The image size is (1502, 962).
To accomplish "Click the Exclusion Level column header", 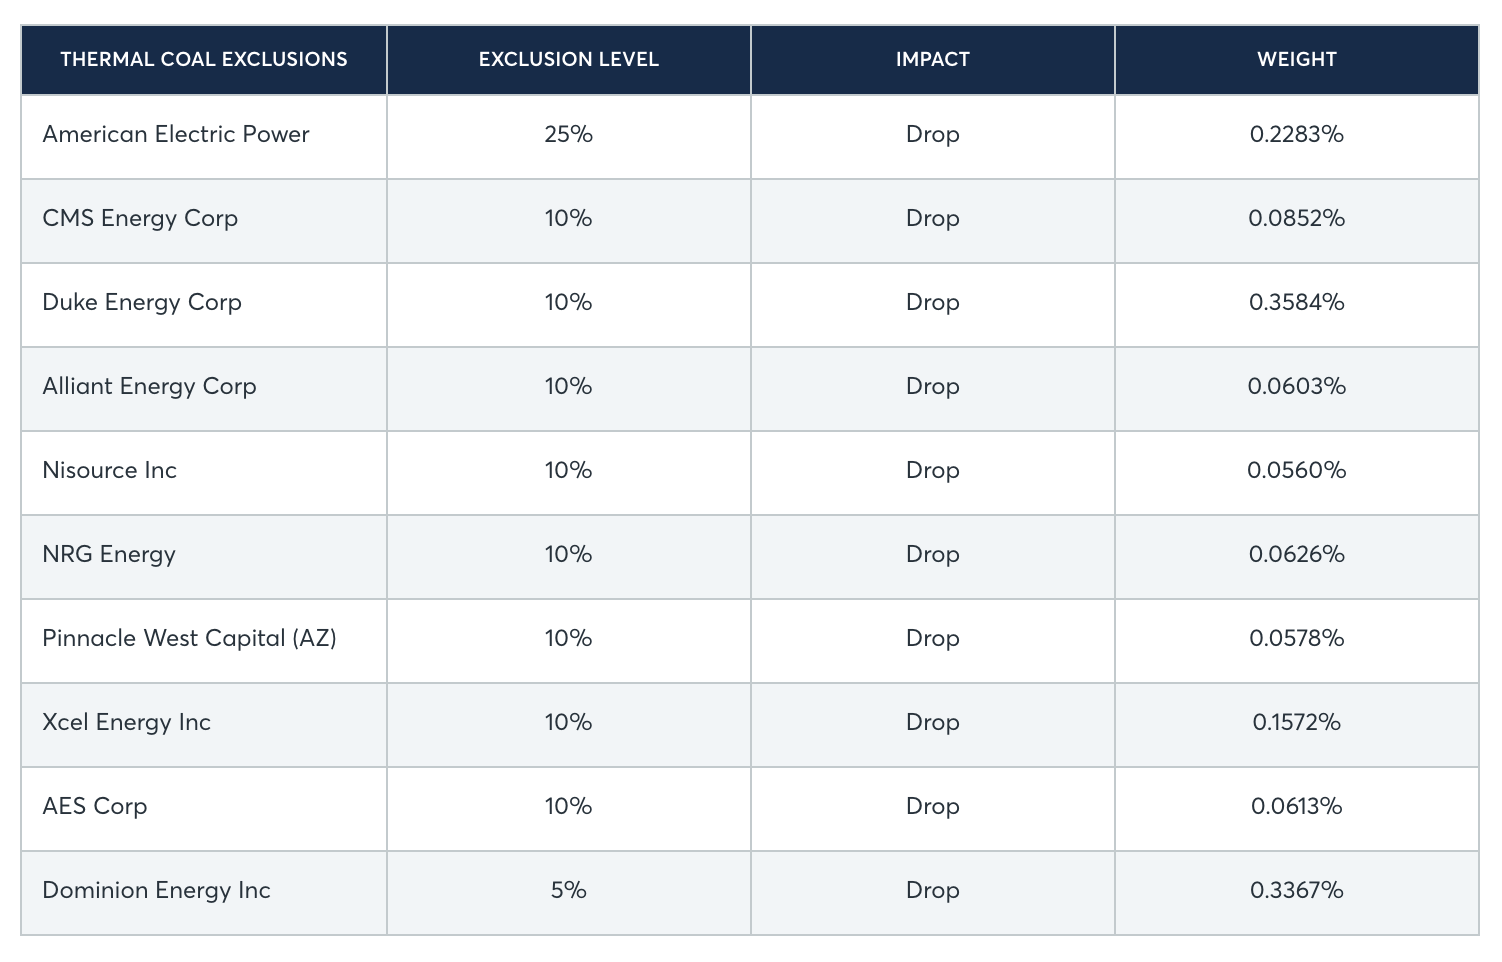I will tap(568, 60).
